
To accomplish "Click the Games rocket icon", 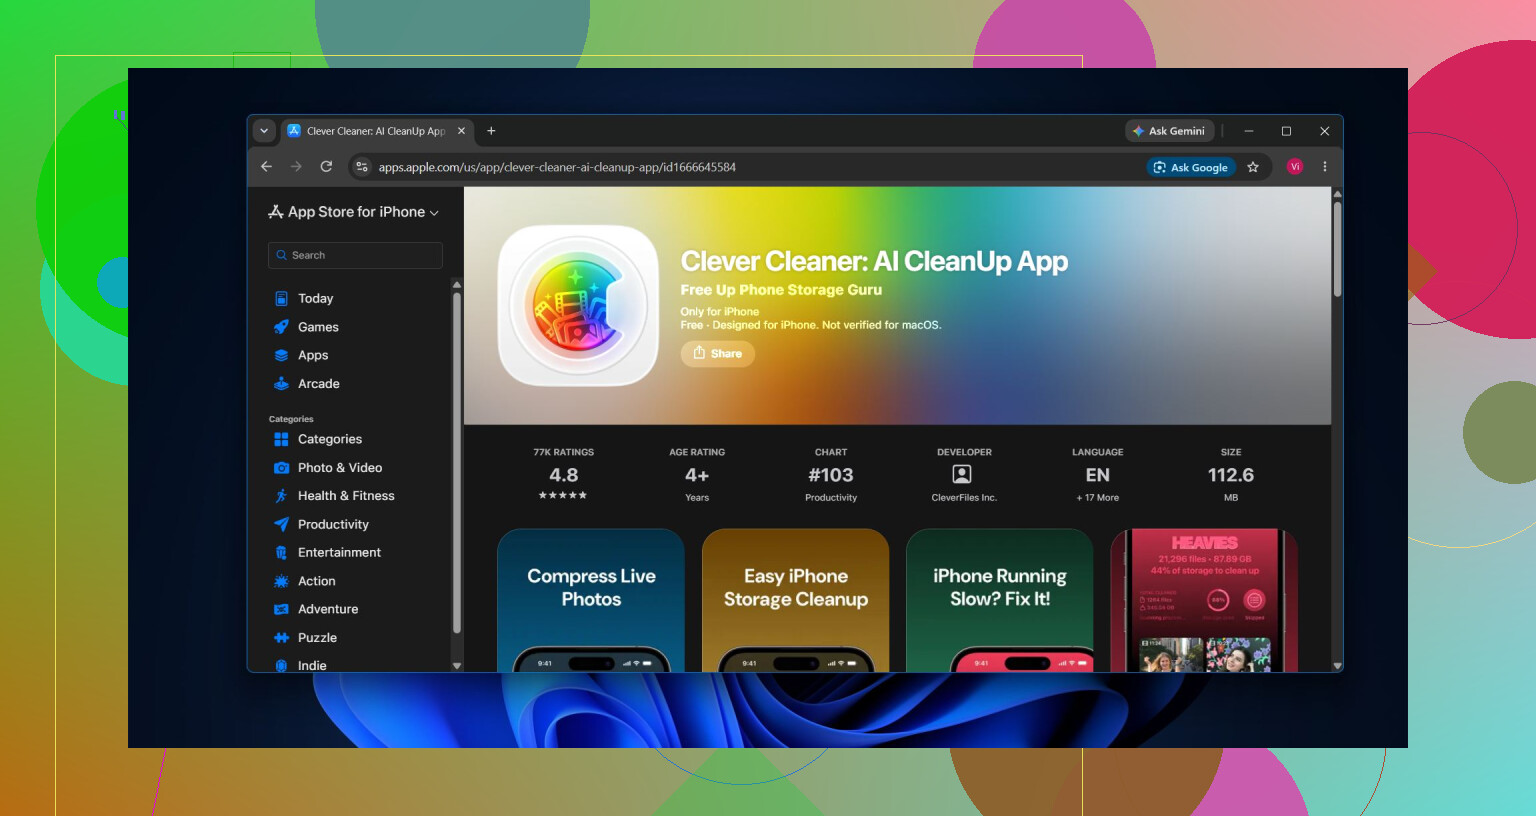I will [282, 327].
